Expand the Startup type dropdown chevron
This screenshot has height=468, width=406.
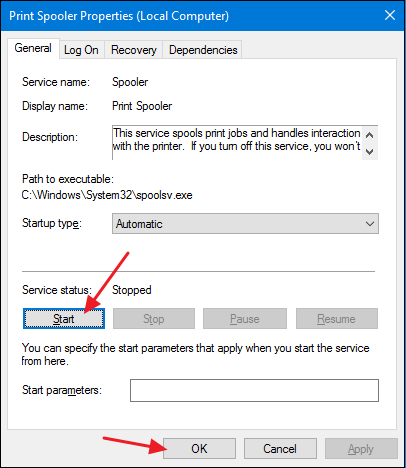(370, 224)
